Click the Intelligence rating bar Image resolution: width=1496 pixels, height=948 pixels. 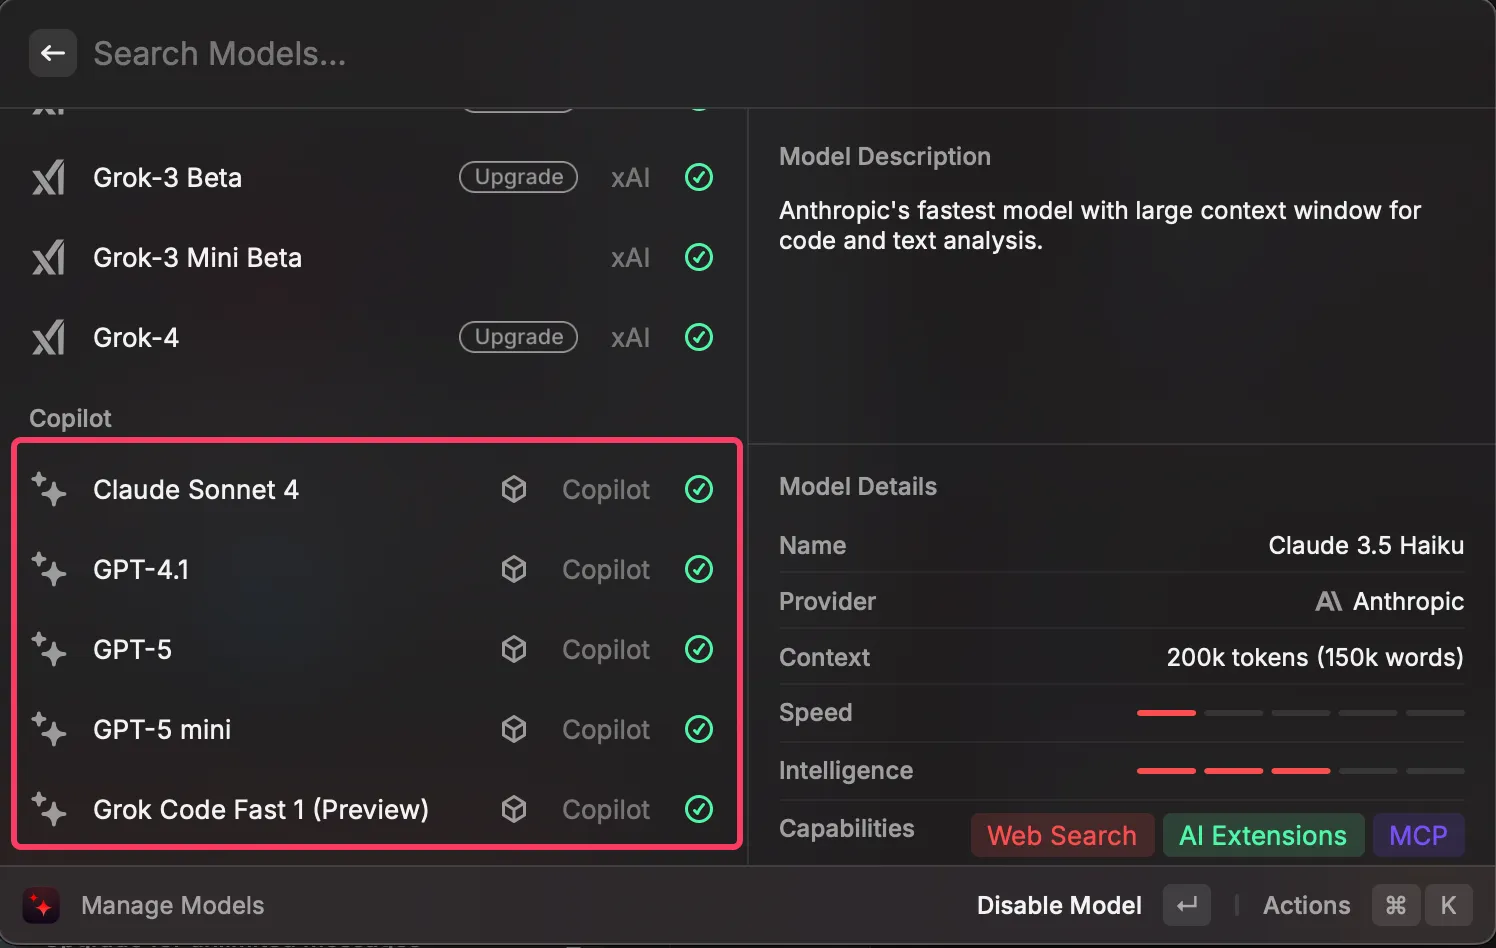coord(1300,771)
